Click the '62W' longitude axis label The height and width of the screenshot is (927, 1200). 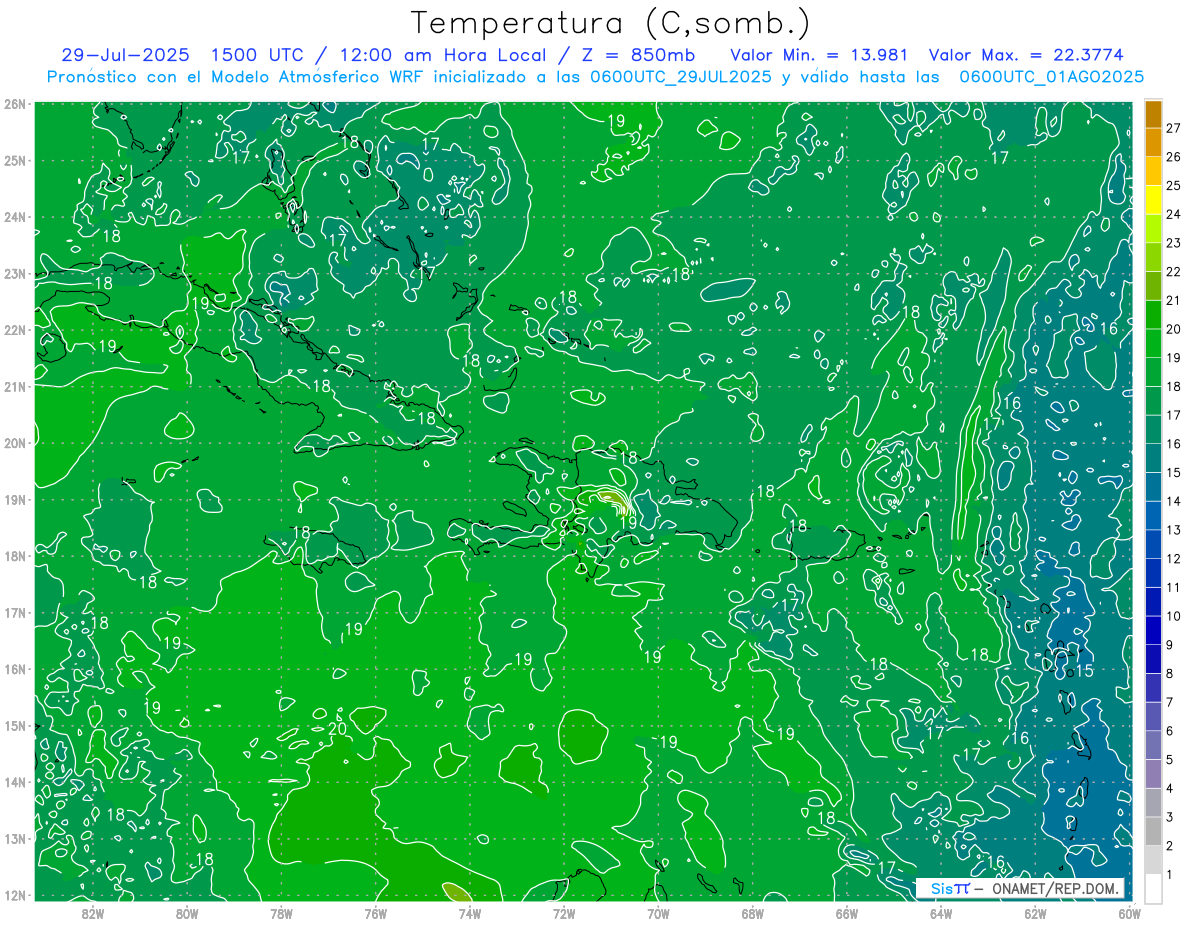[x=1034, y=912]
